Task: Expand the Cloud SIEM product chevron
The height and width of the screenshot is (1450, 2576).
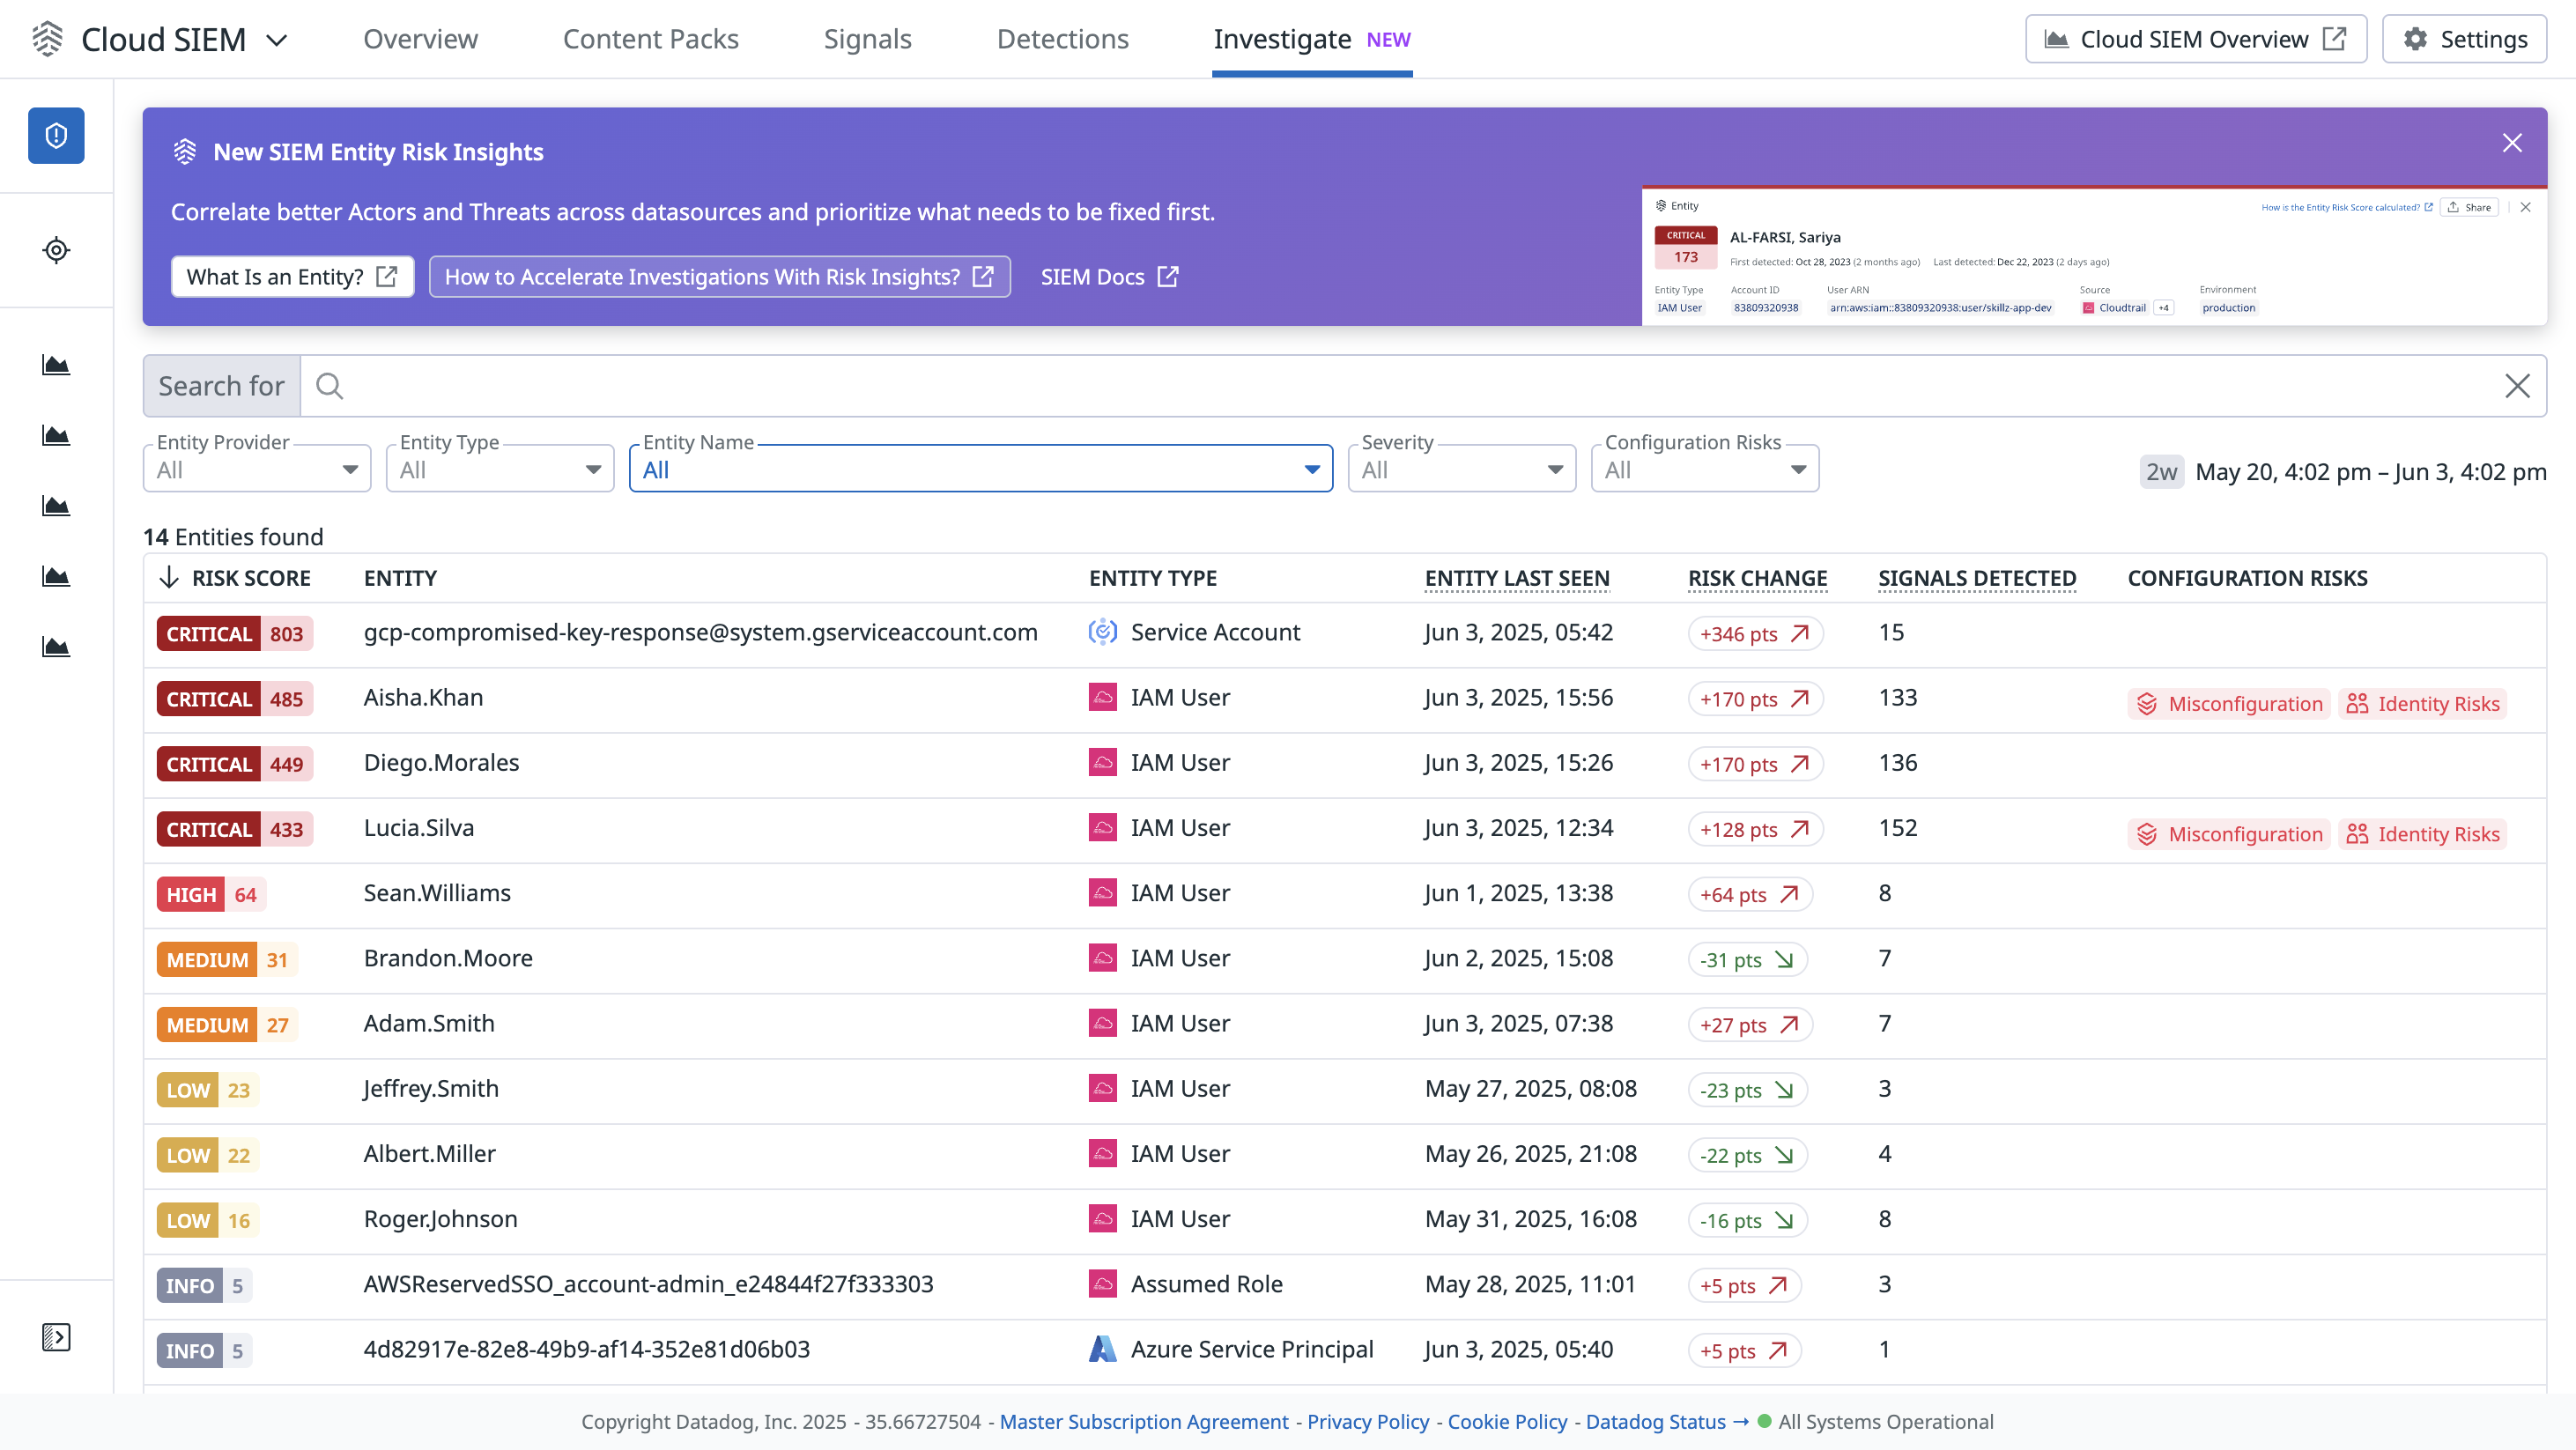Action: [x=277, y=40]
